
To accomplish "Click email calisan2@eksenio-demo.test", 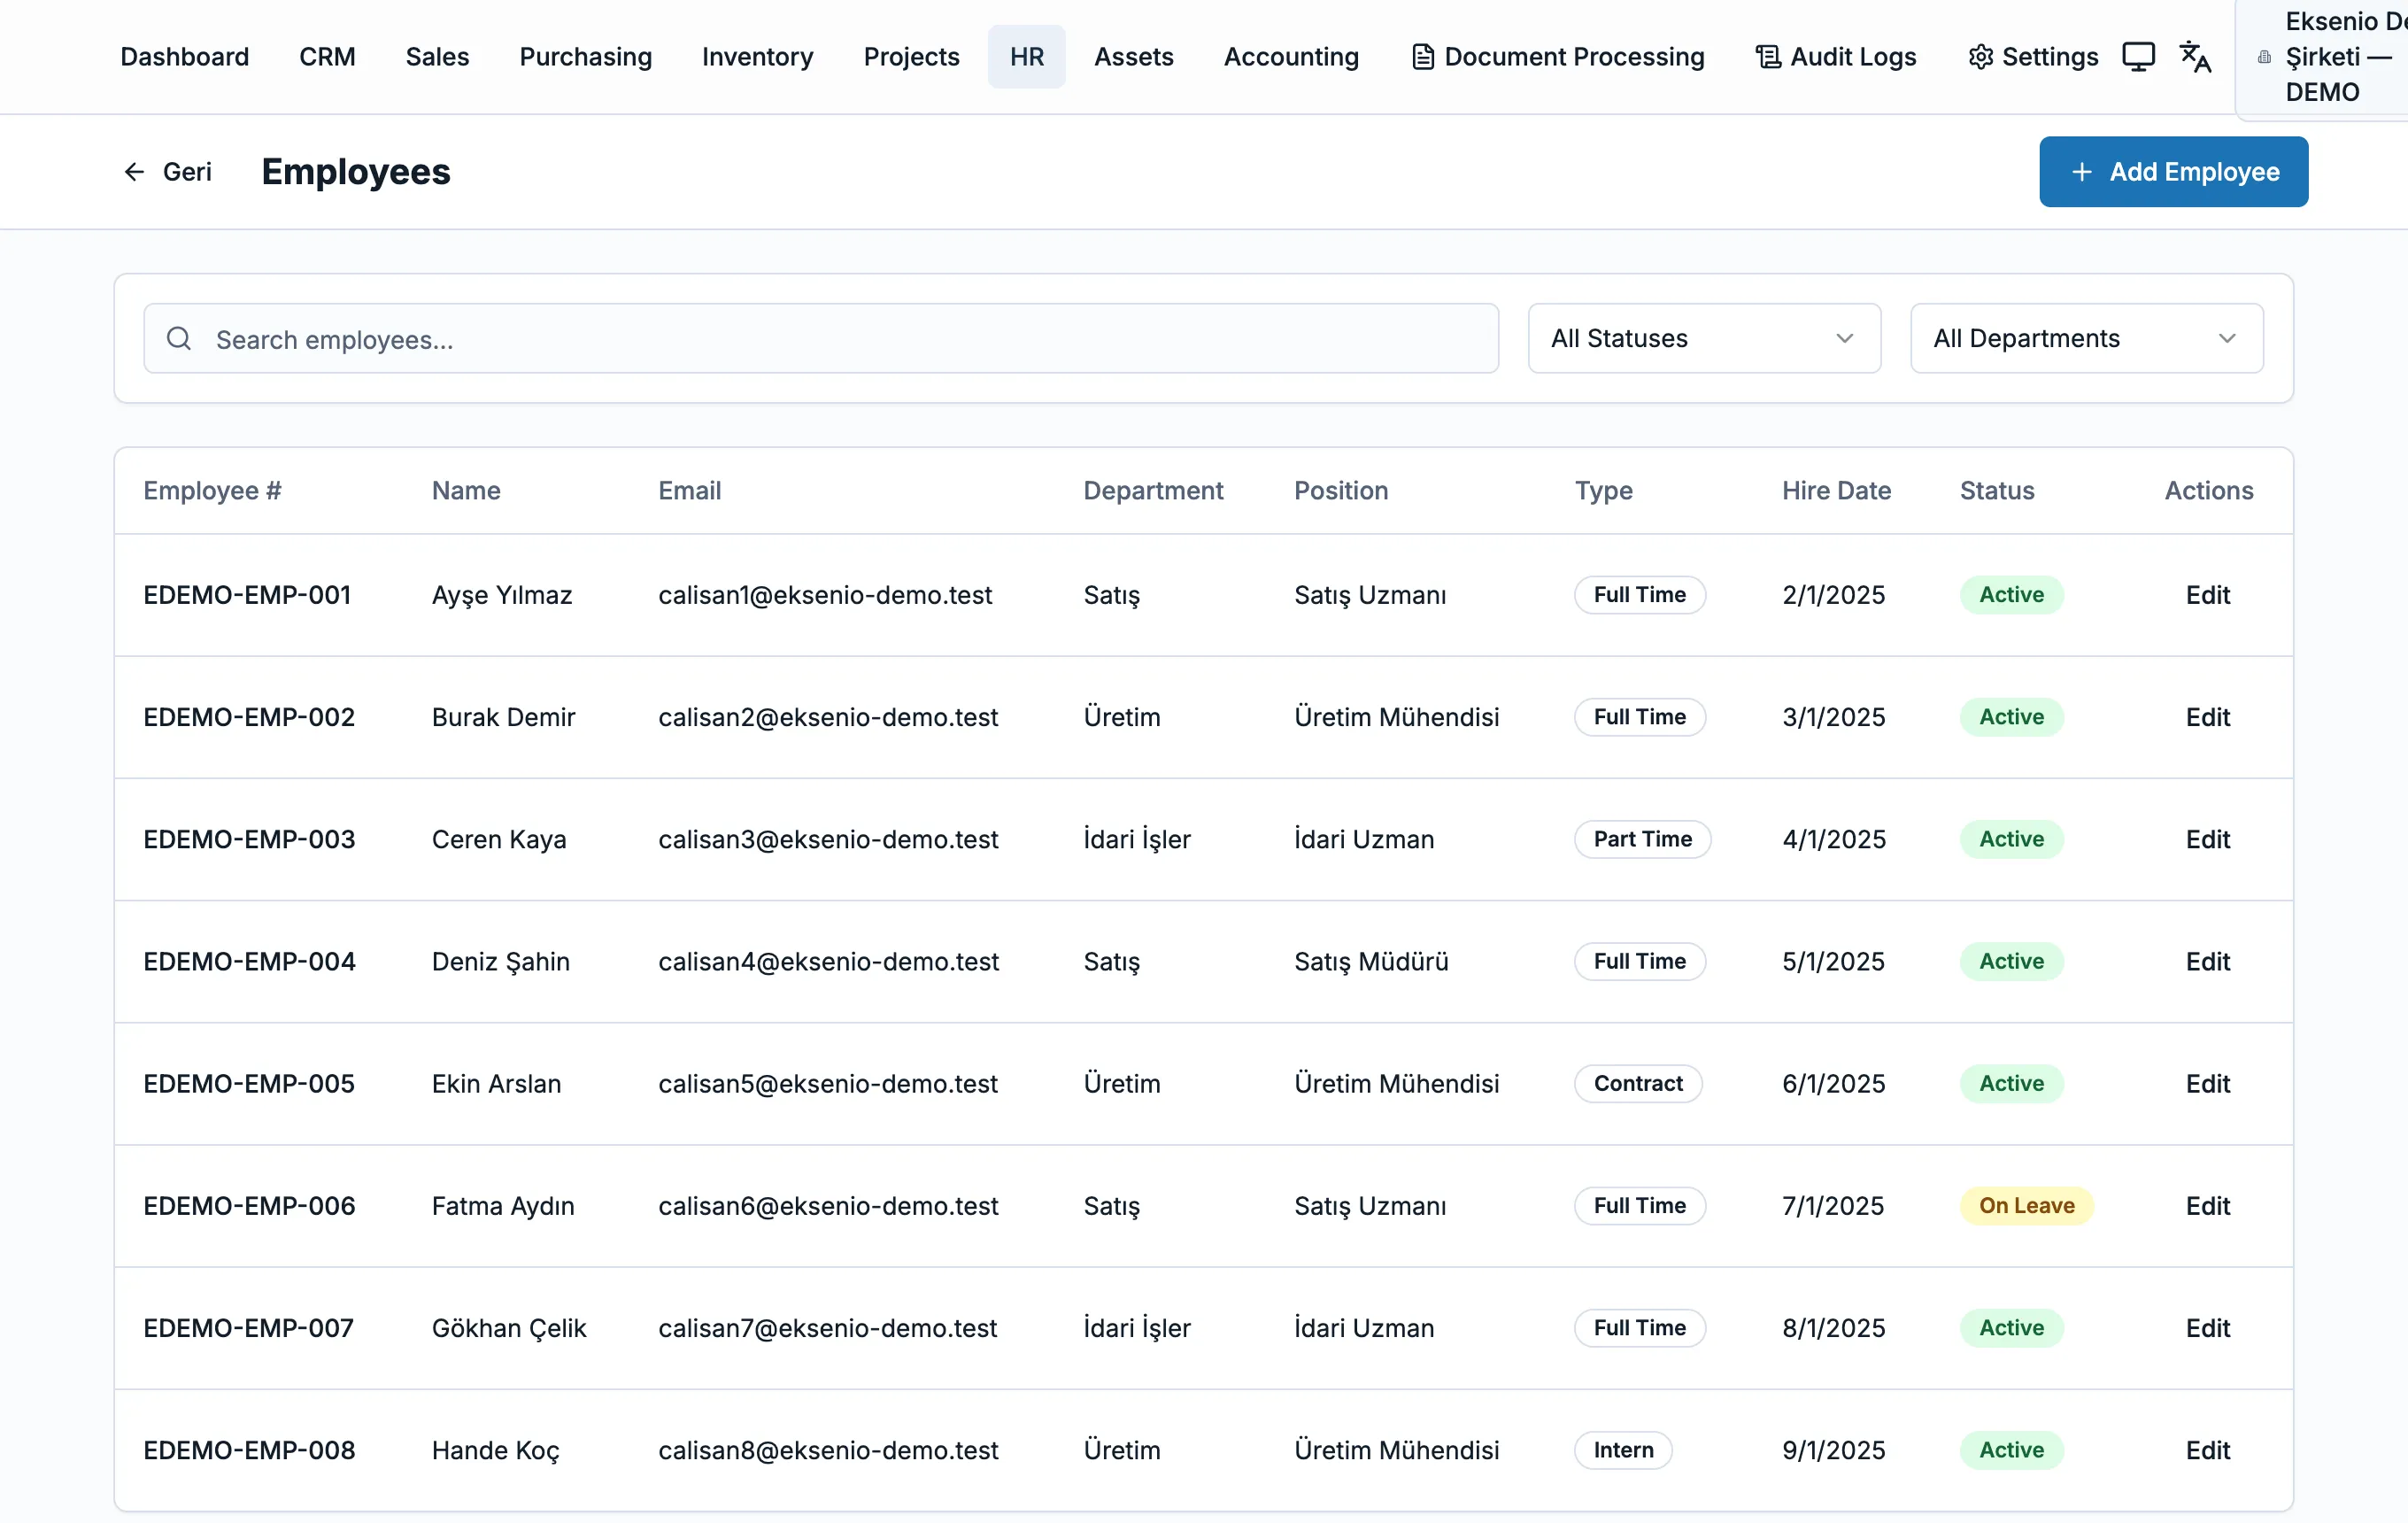I will 827,717.
